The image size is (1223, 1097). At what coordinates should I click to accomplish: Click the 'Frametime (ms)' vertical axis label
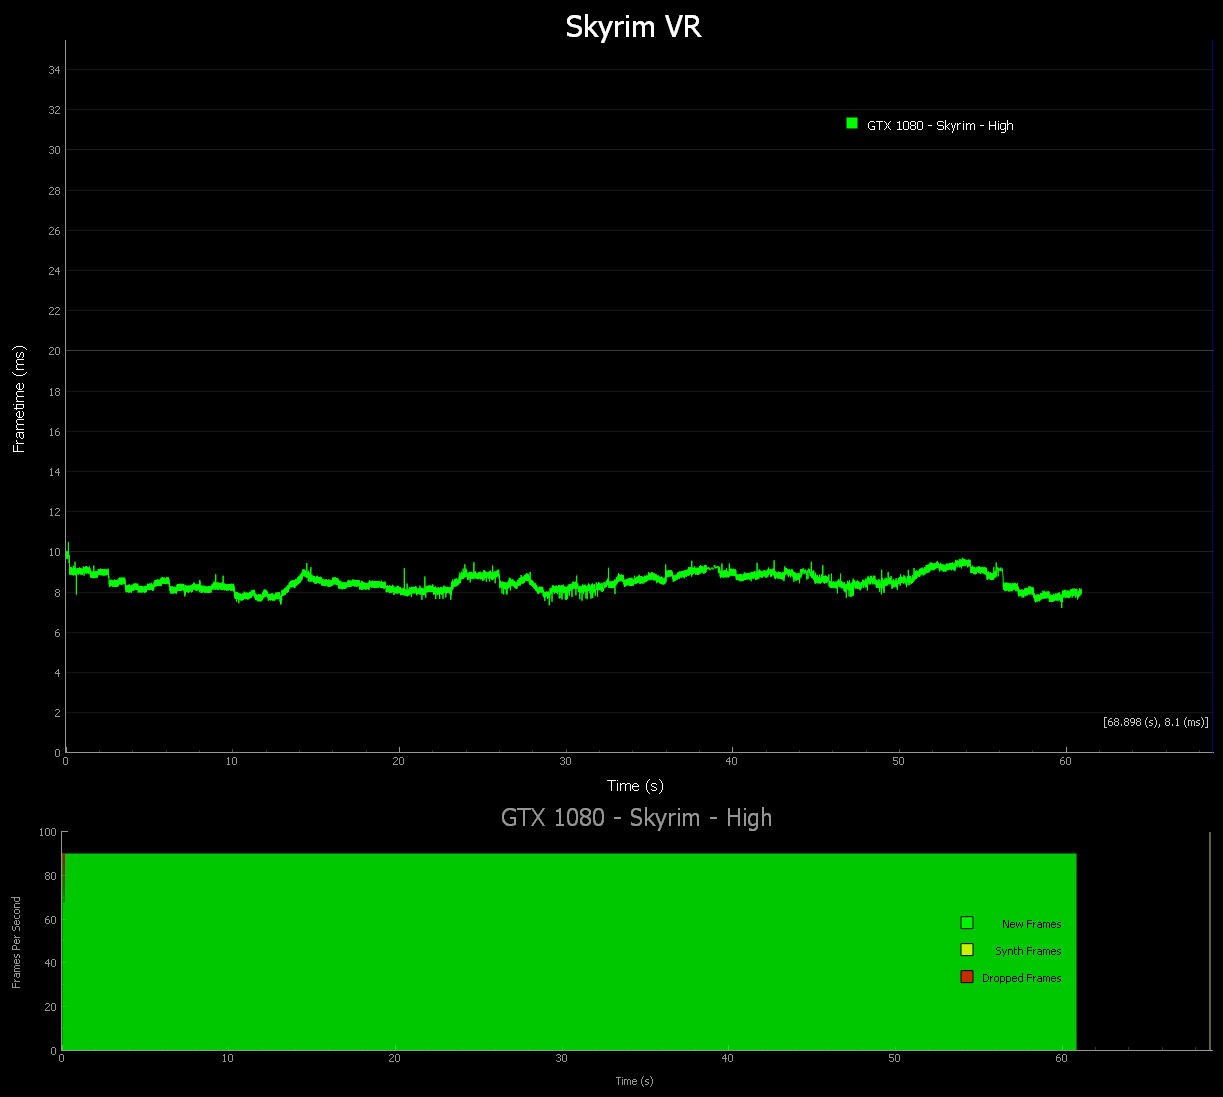pyautogui.click(x=19, y=399)
